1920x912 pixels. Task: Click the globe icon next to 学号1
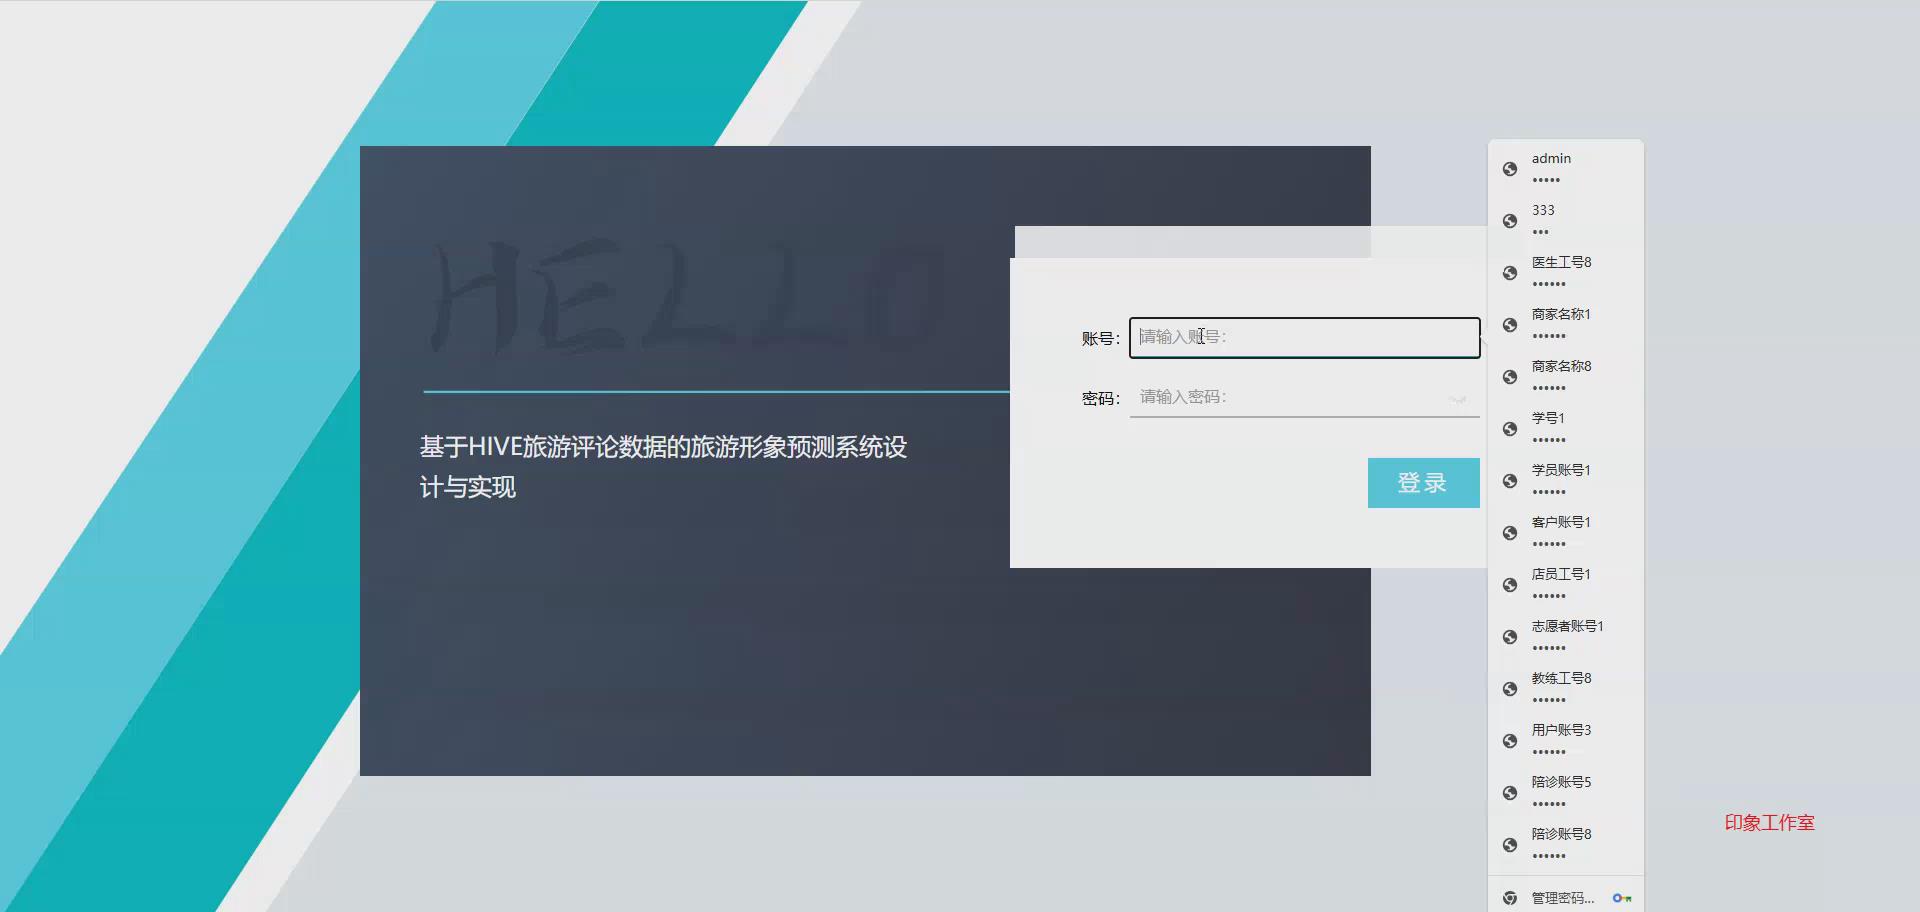(x=1509, y=428)
